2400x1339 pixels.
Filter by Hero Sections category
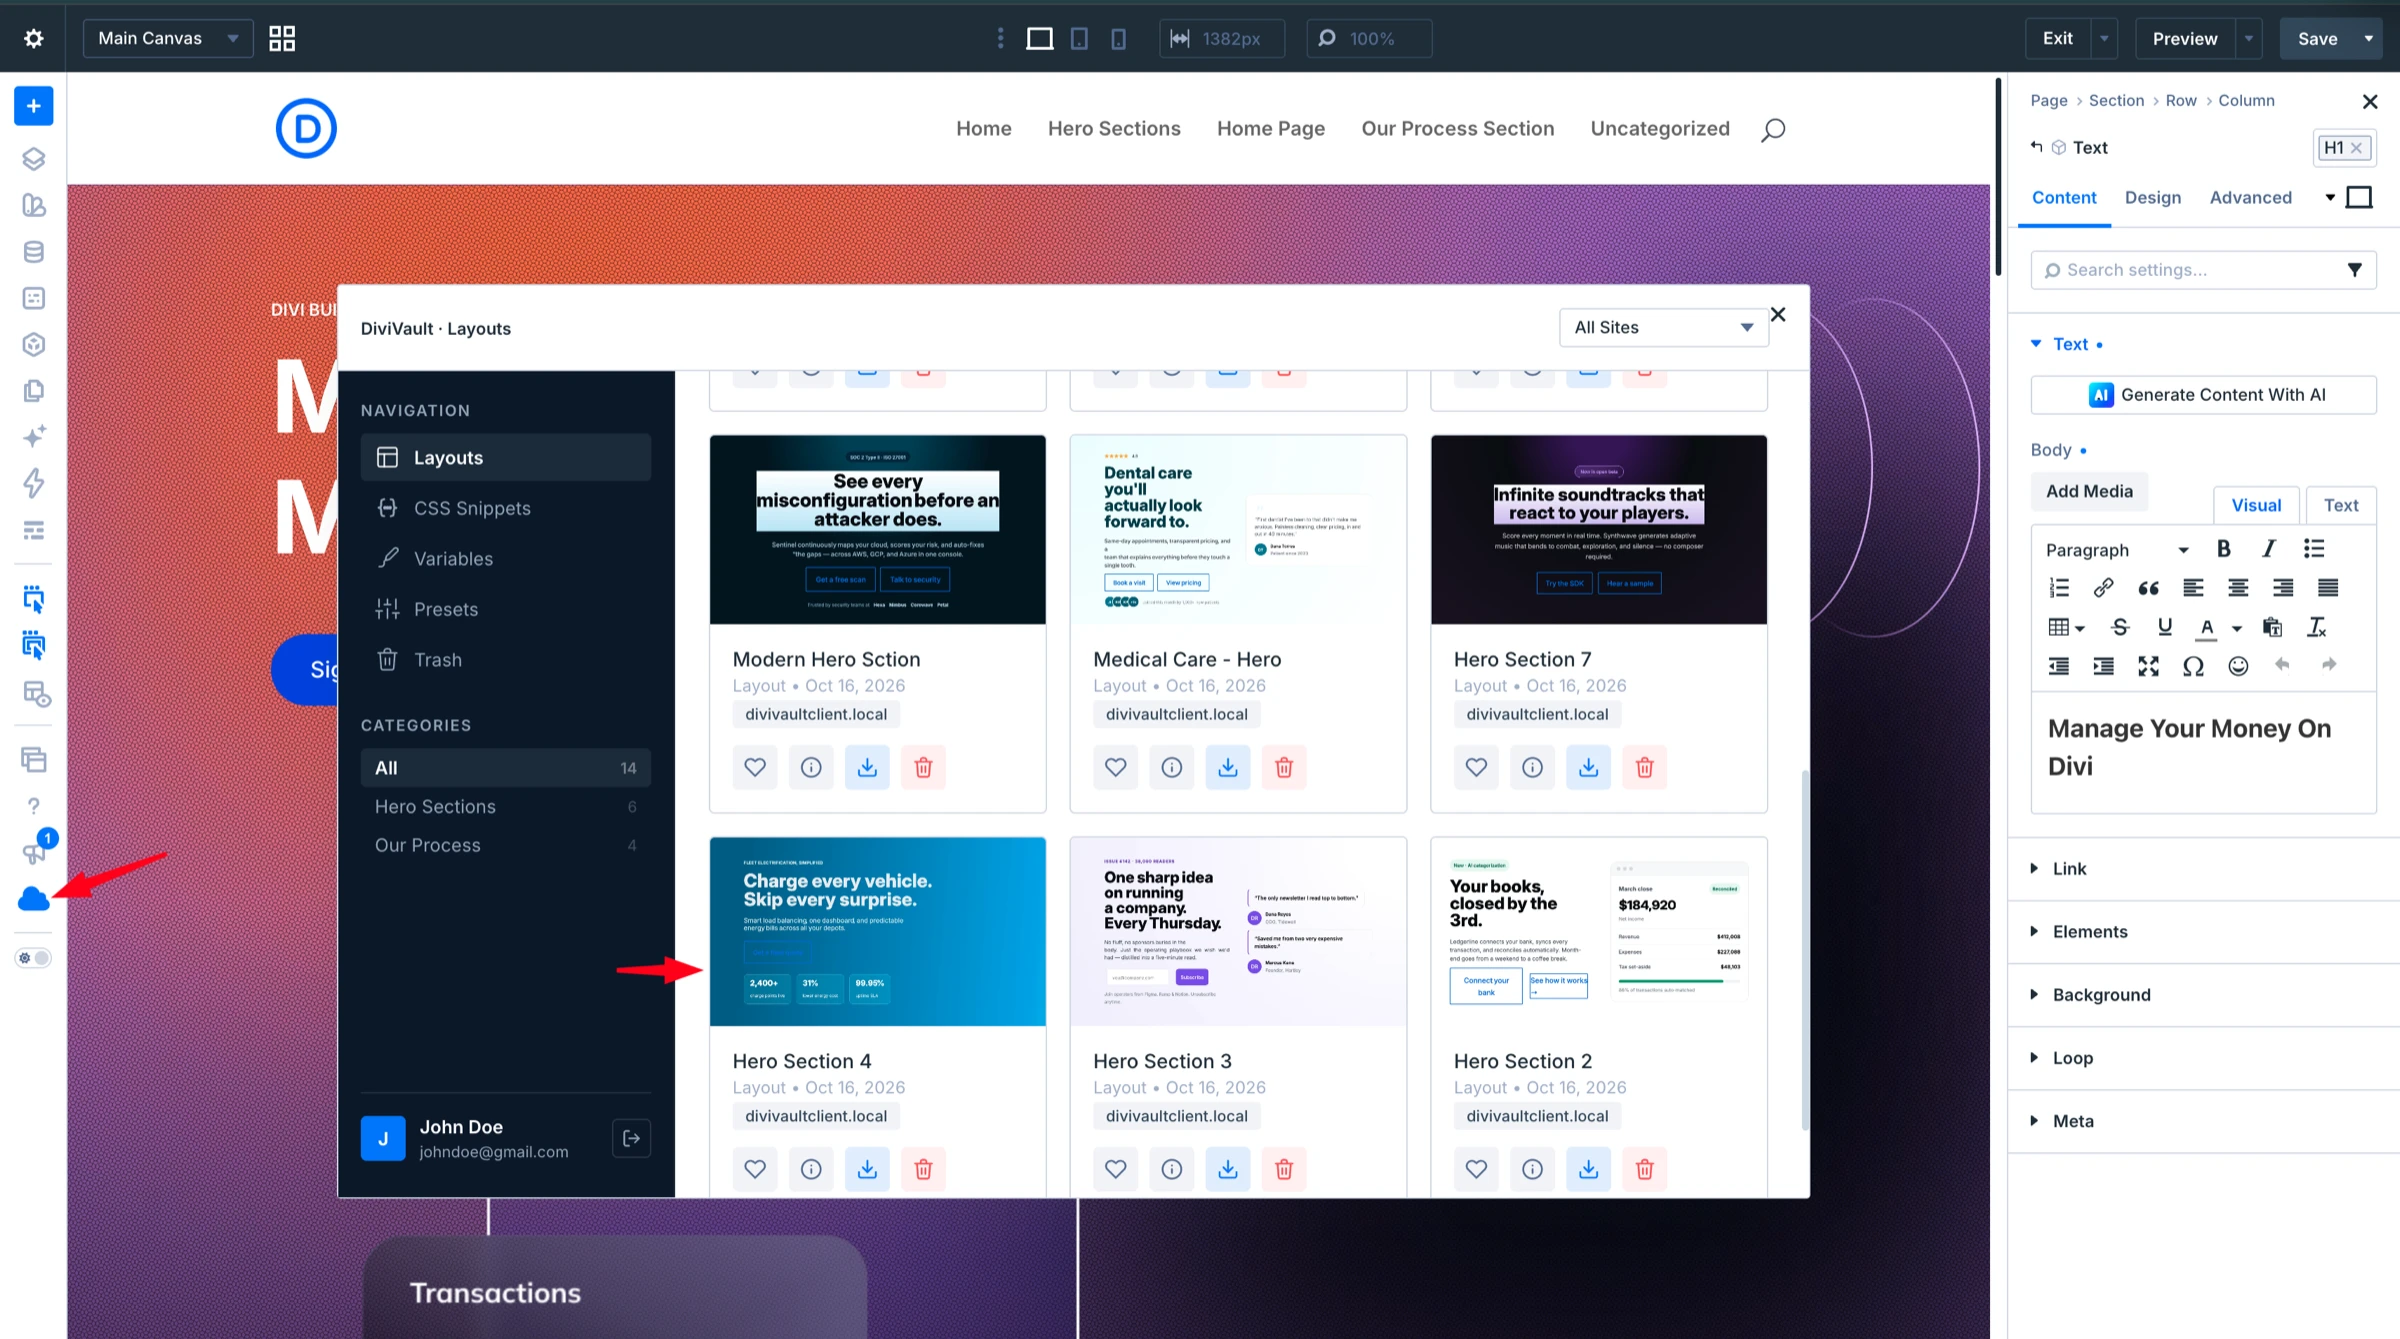click(x=505, y=807)
